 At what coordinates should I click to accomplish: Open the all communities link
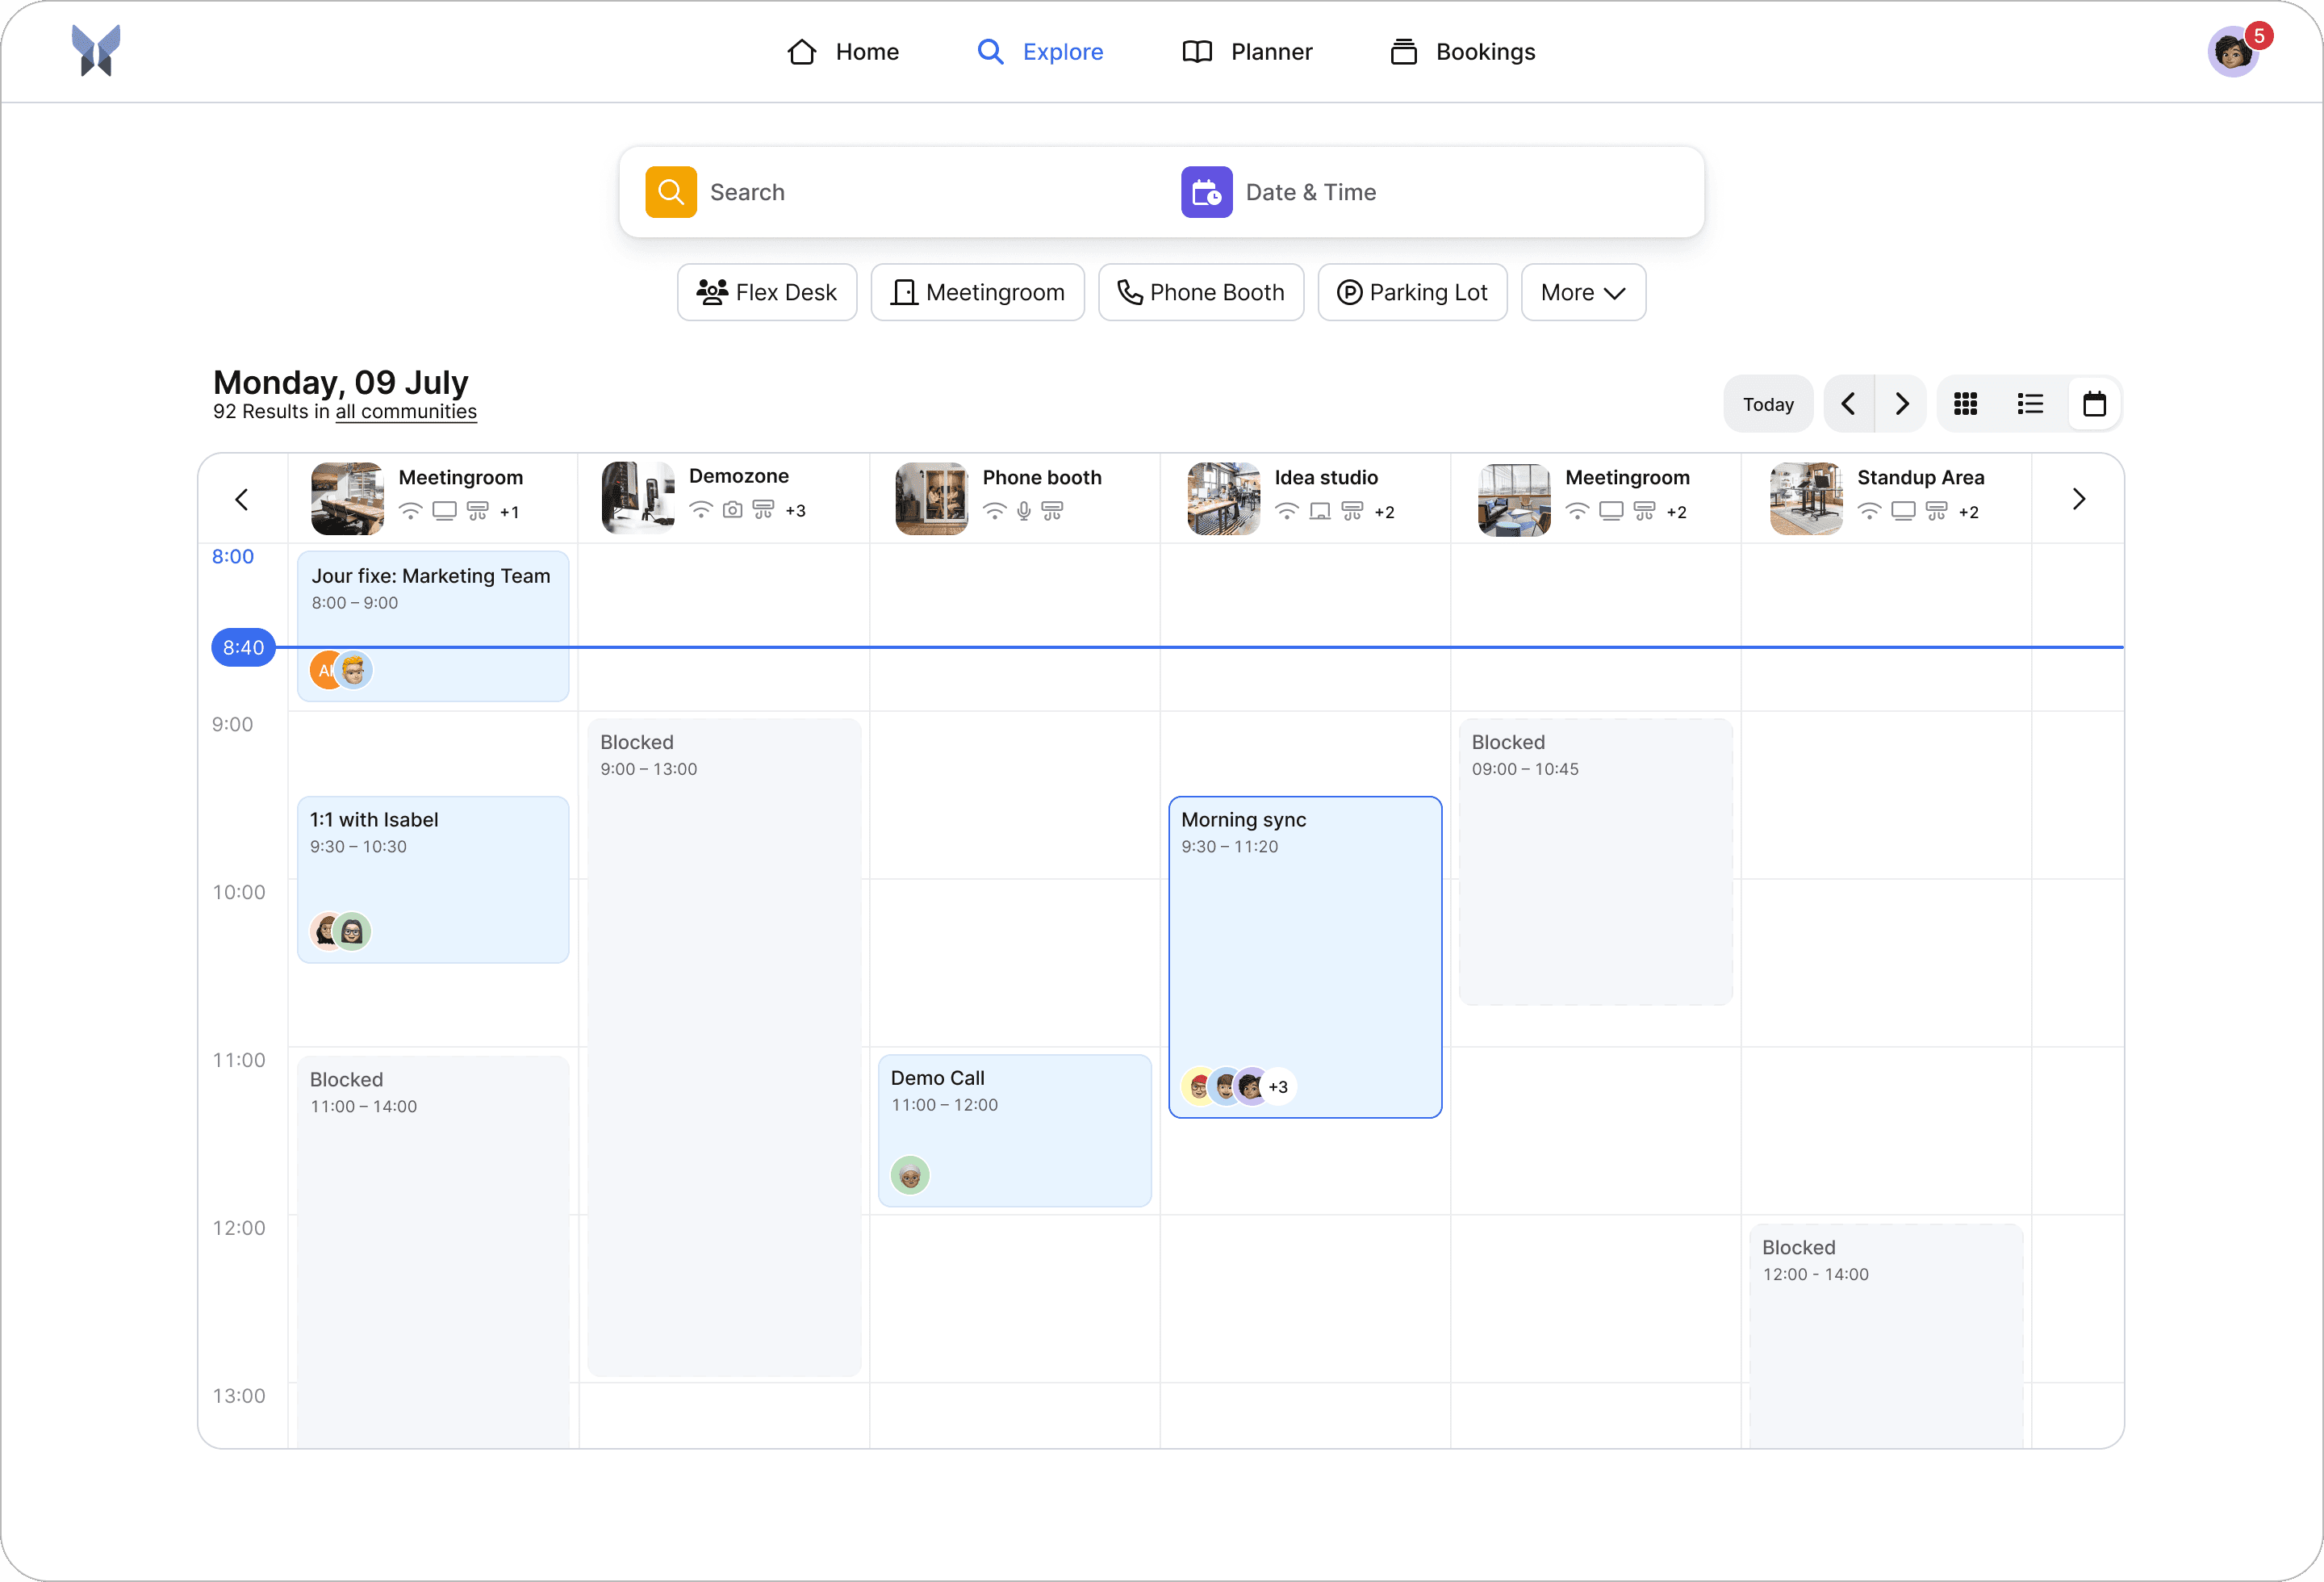tap(406, 411)
